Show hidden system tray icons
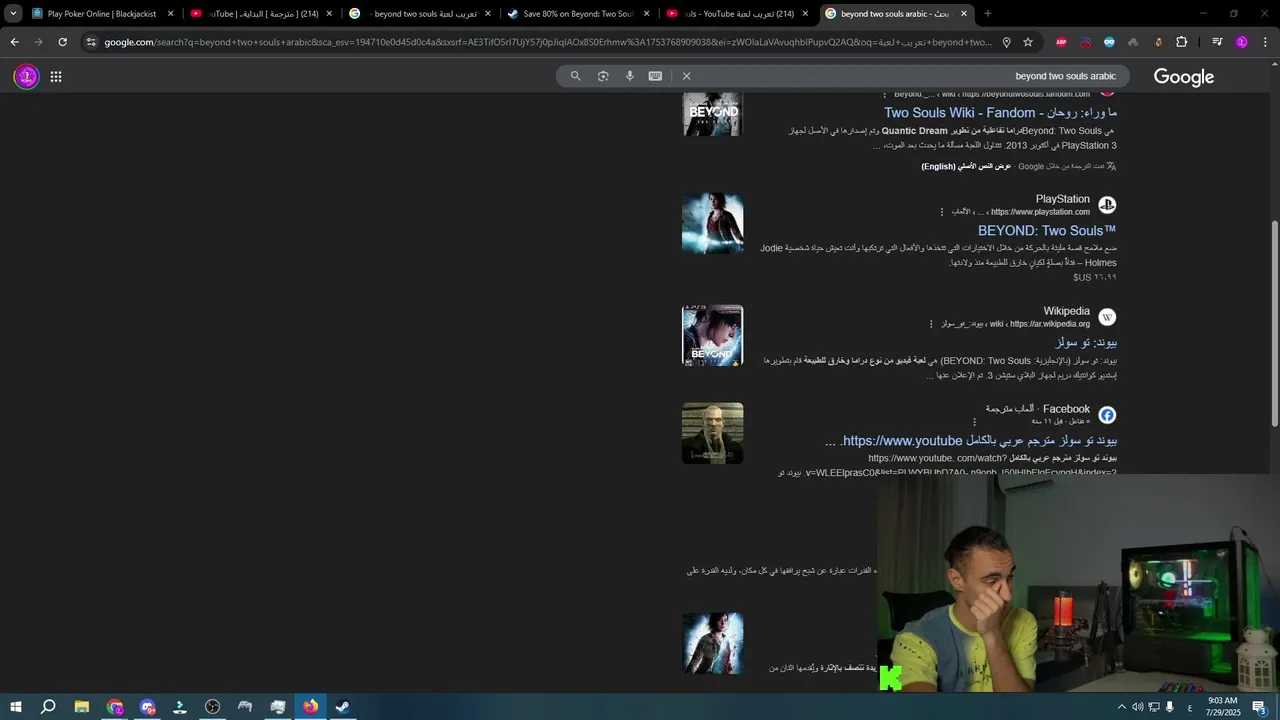 pos(1121,707)
